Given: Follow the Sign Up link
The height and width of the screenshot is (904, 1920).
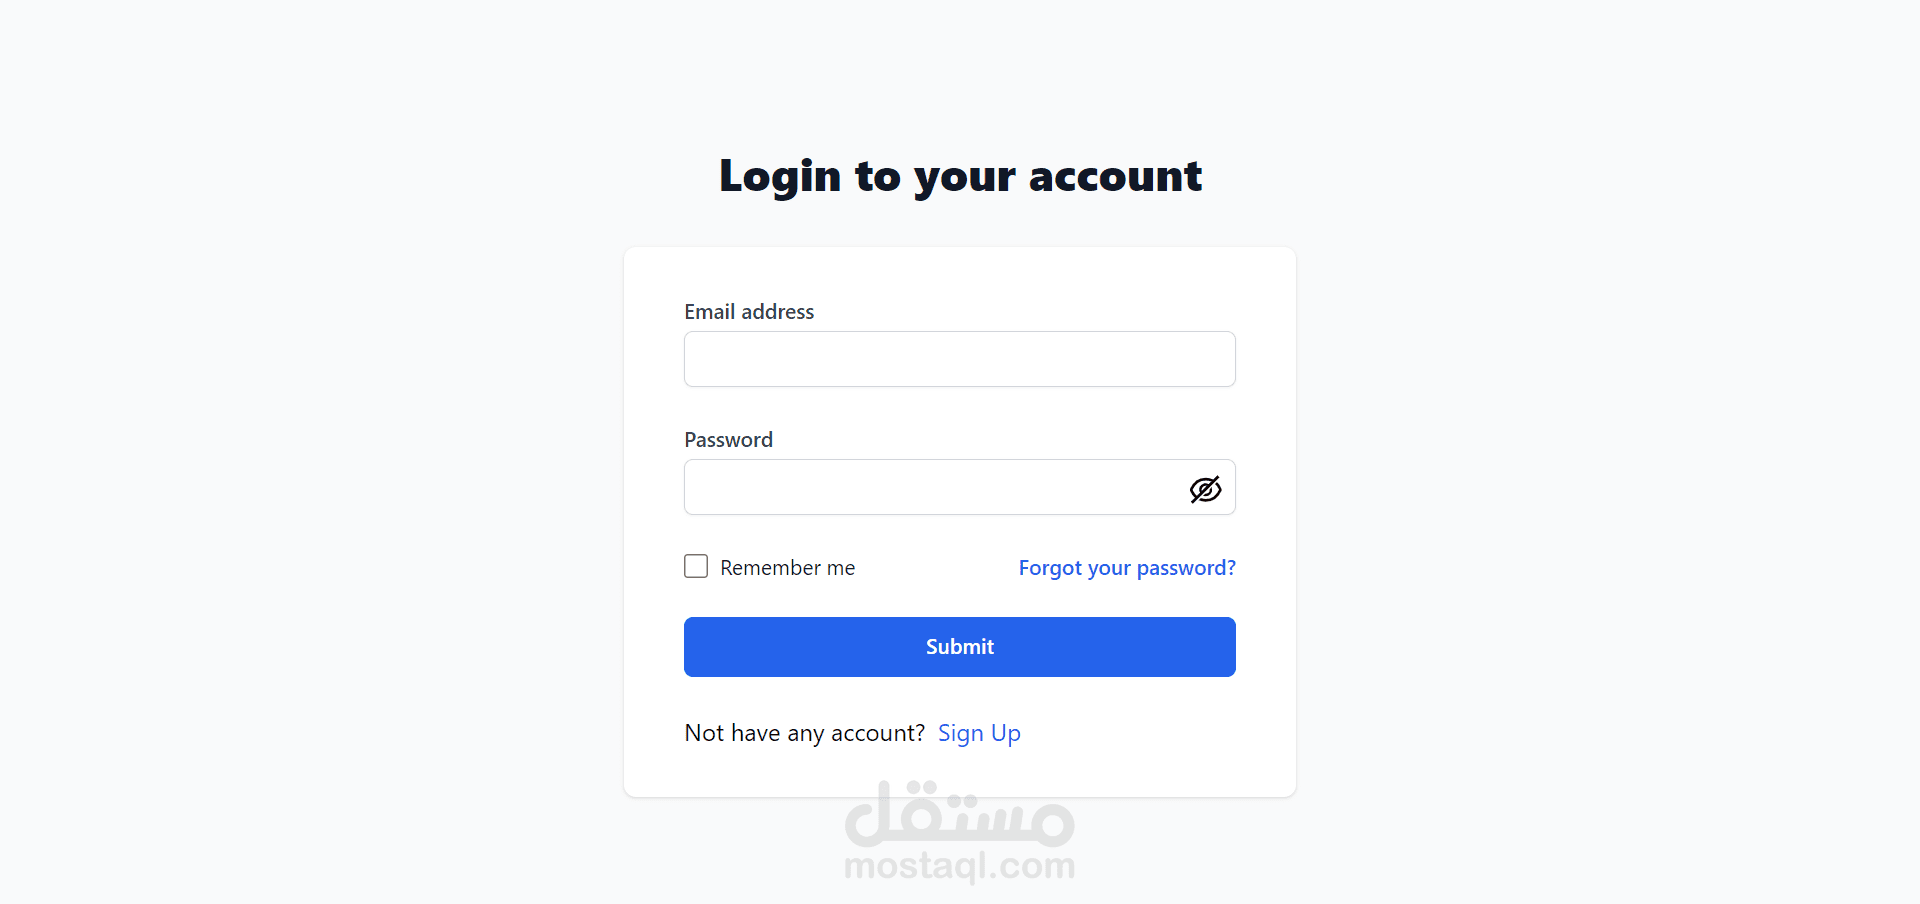Looking at the screenshot, I should 979,734.
